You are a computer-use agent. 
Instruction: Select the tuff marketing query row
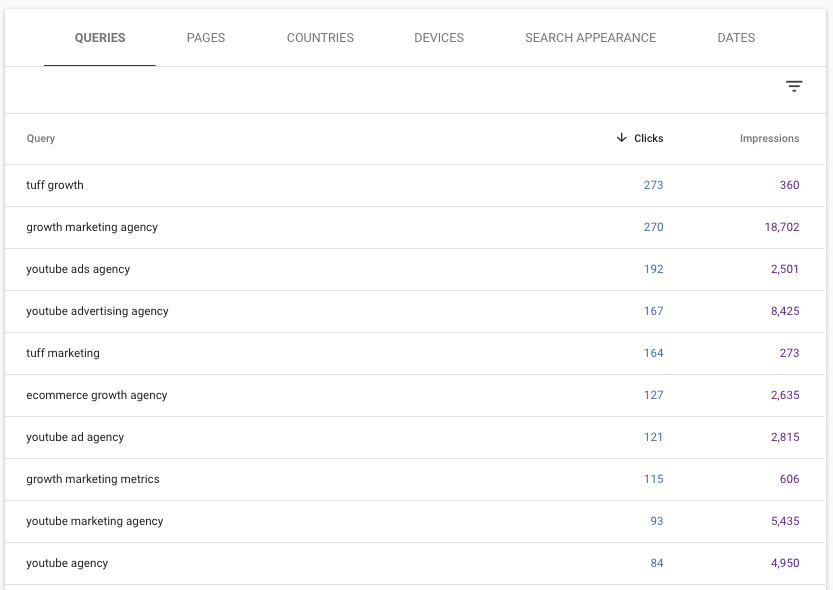65,353
